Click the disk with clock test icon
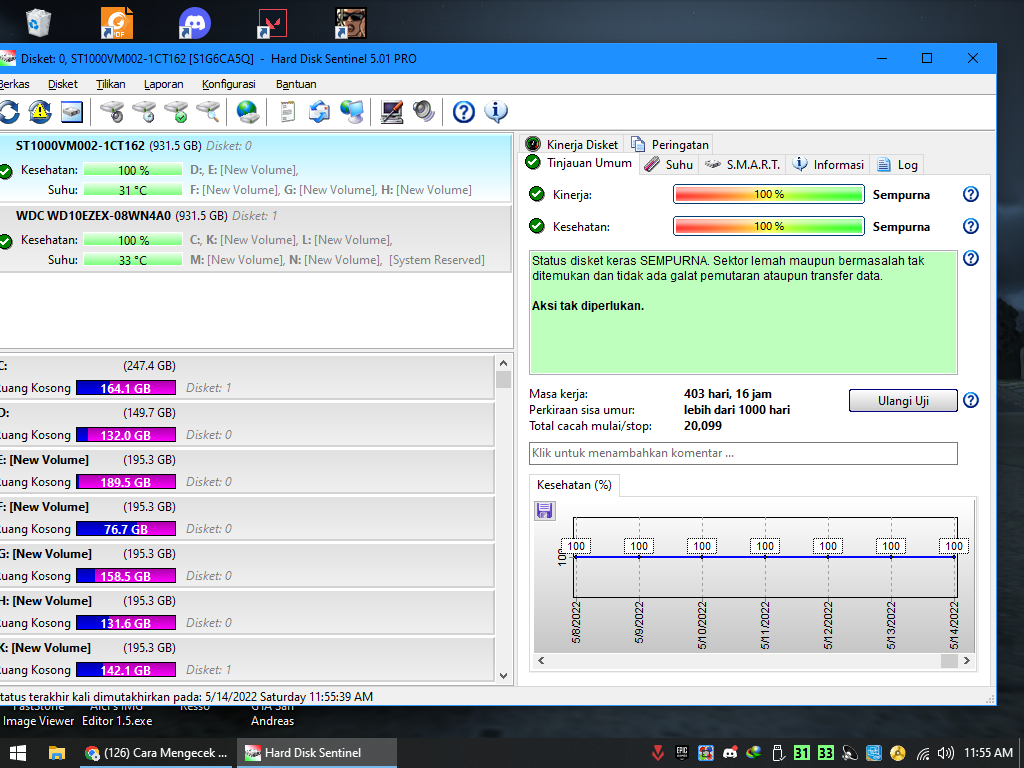 click(x=144, y=112)
